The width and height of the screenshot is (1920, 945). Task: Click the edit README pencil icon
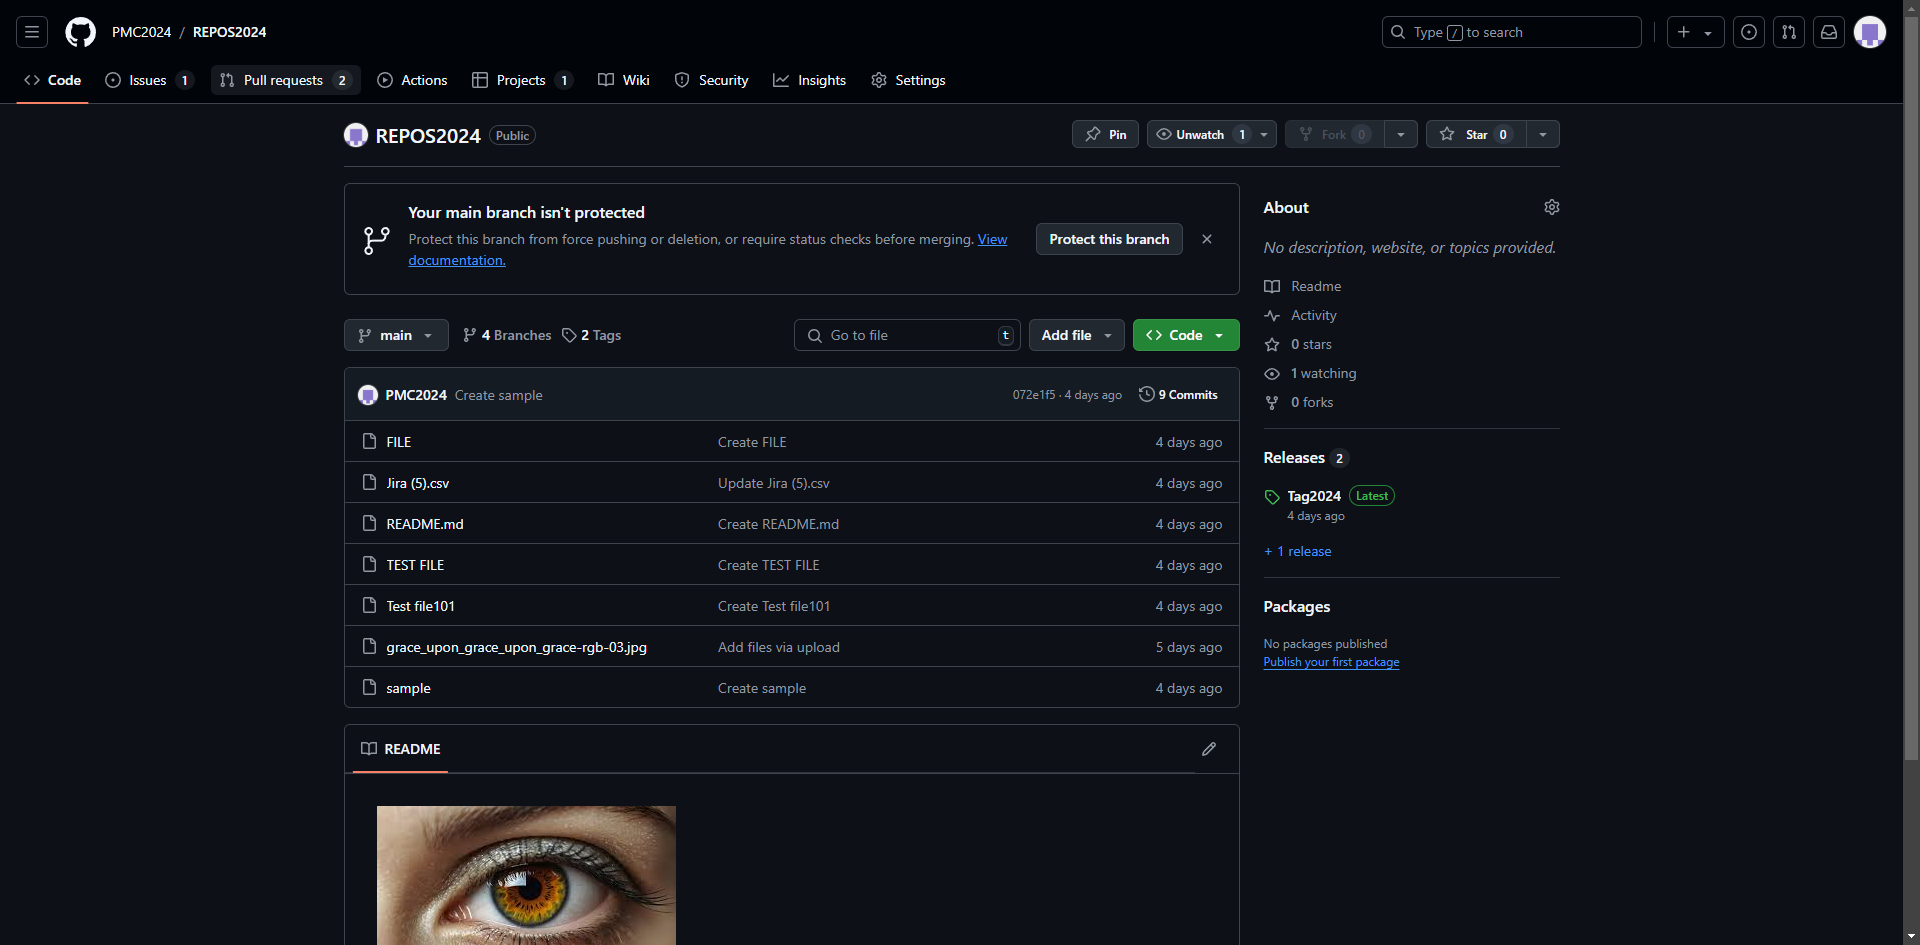(1208, 749)
